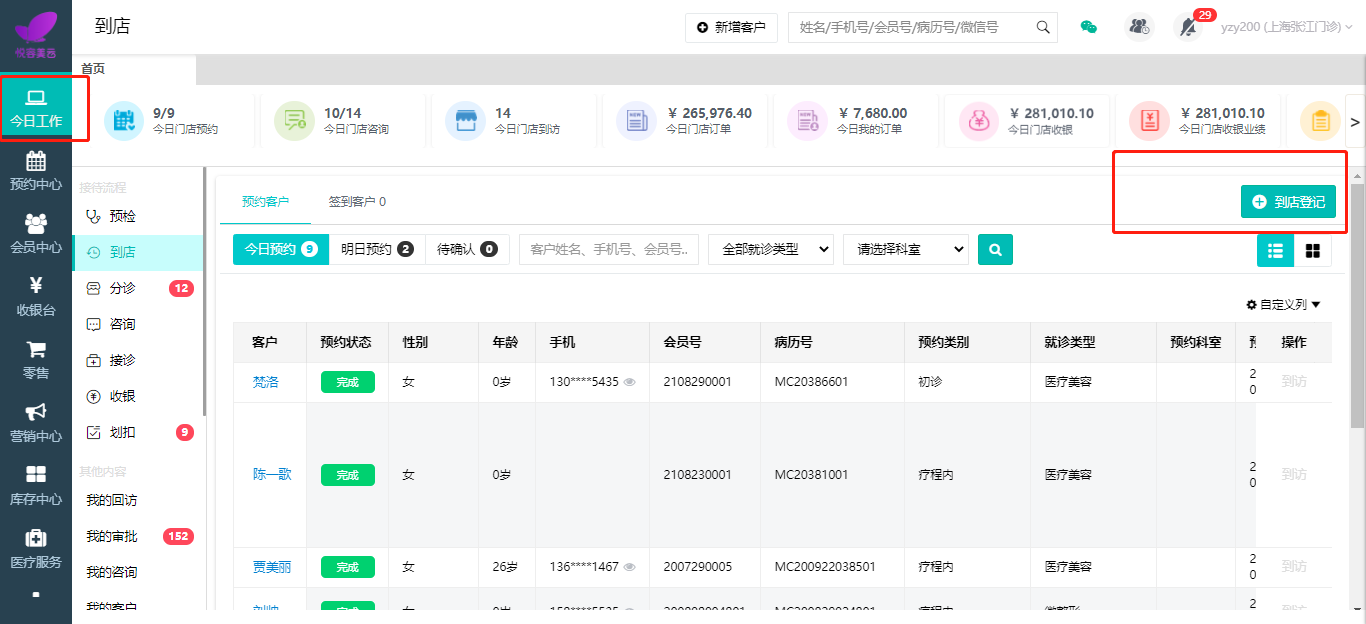Reveal phone number 130****5435 with eye icon
This screenshot has width=1366, height=624.
630,382
